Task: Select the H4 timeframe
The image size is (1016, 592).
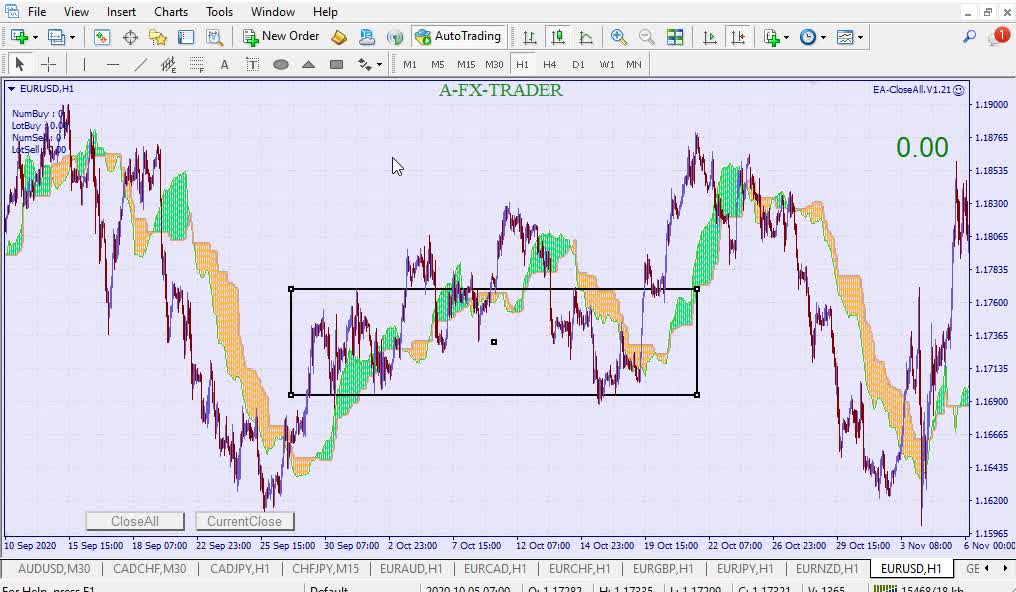Action: tap(550, 65)
